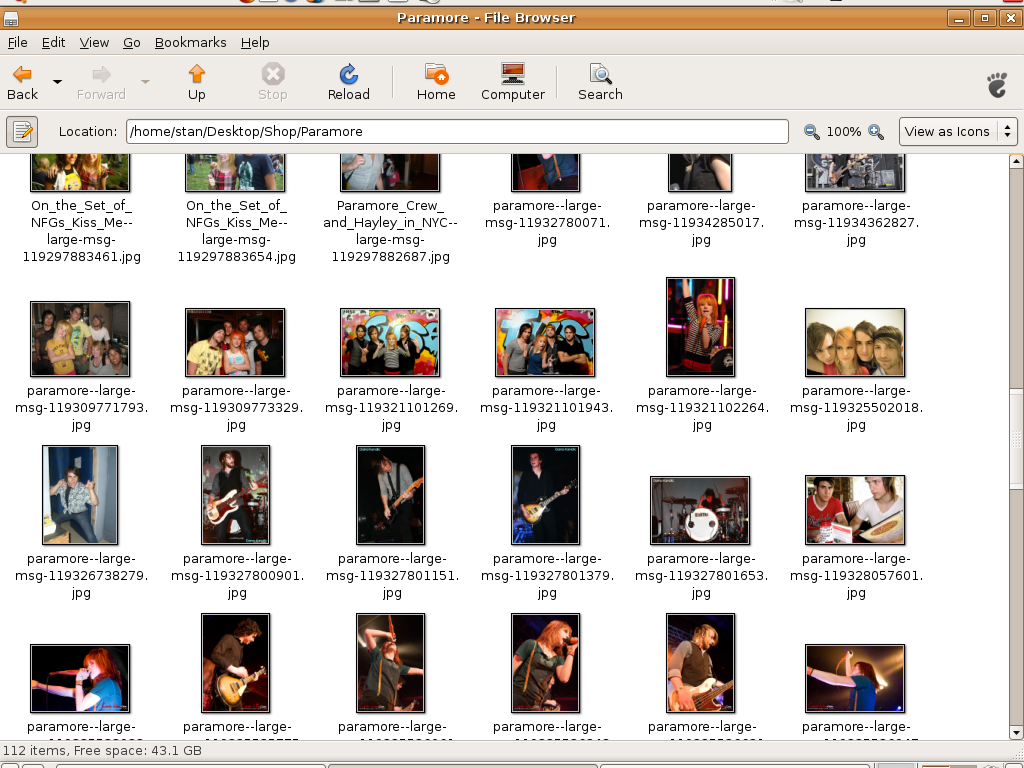Expand the Back history dropdown arrow
1024x768 pixels.
point(57,81)
